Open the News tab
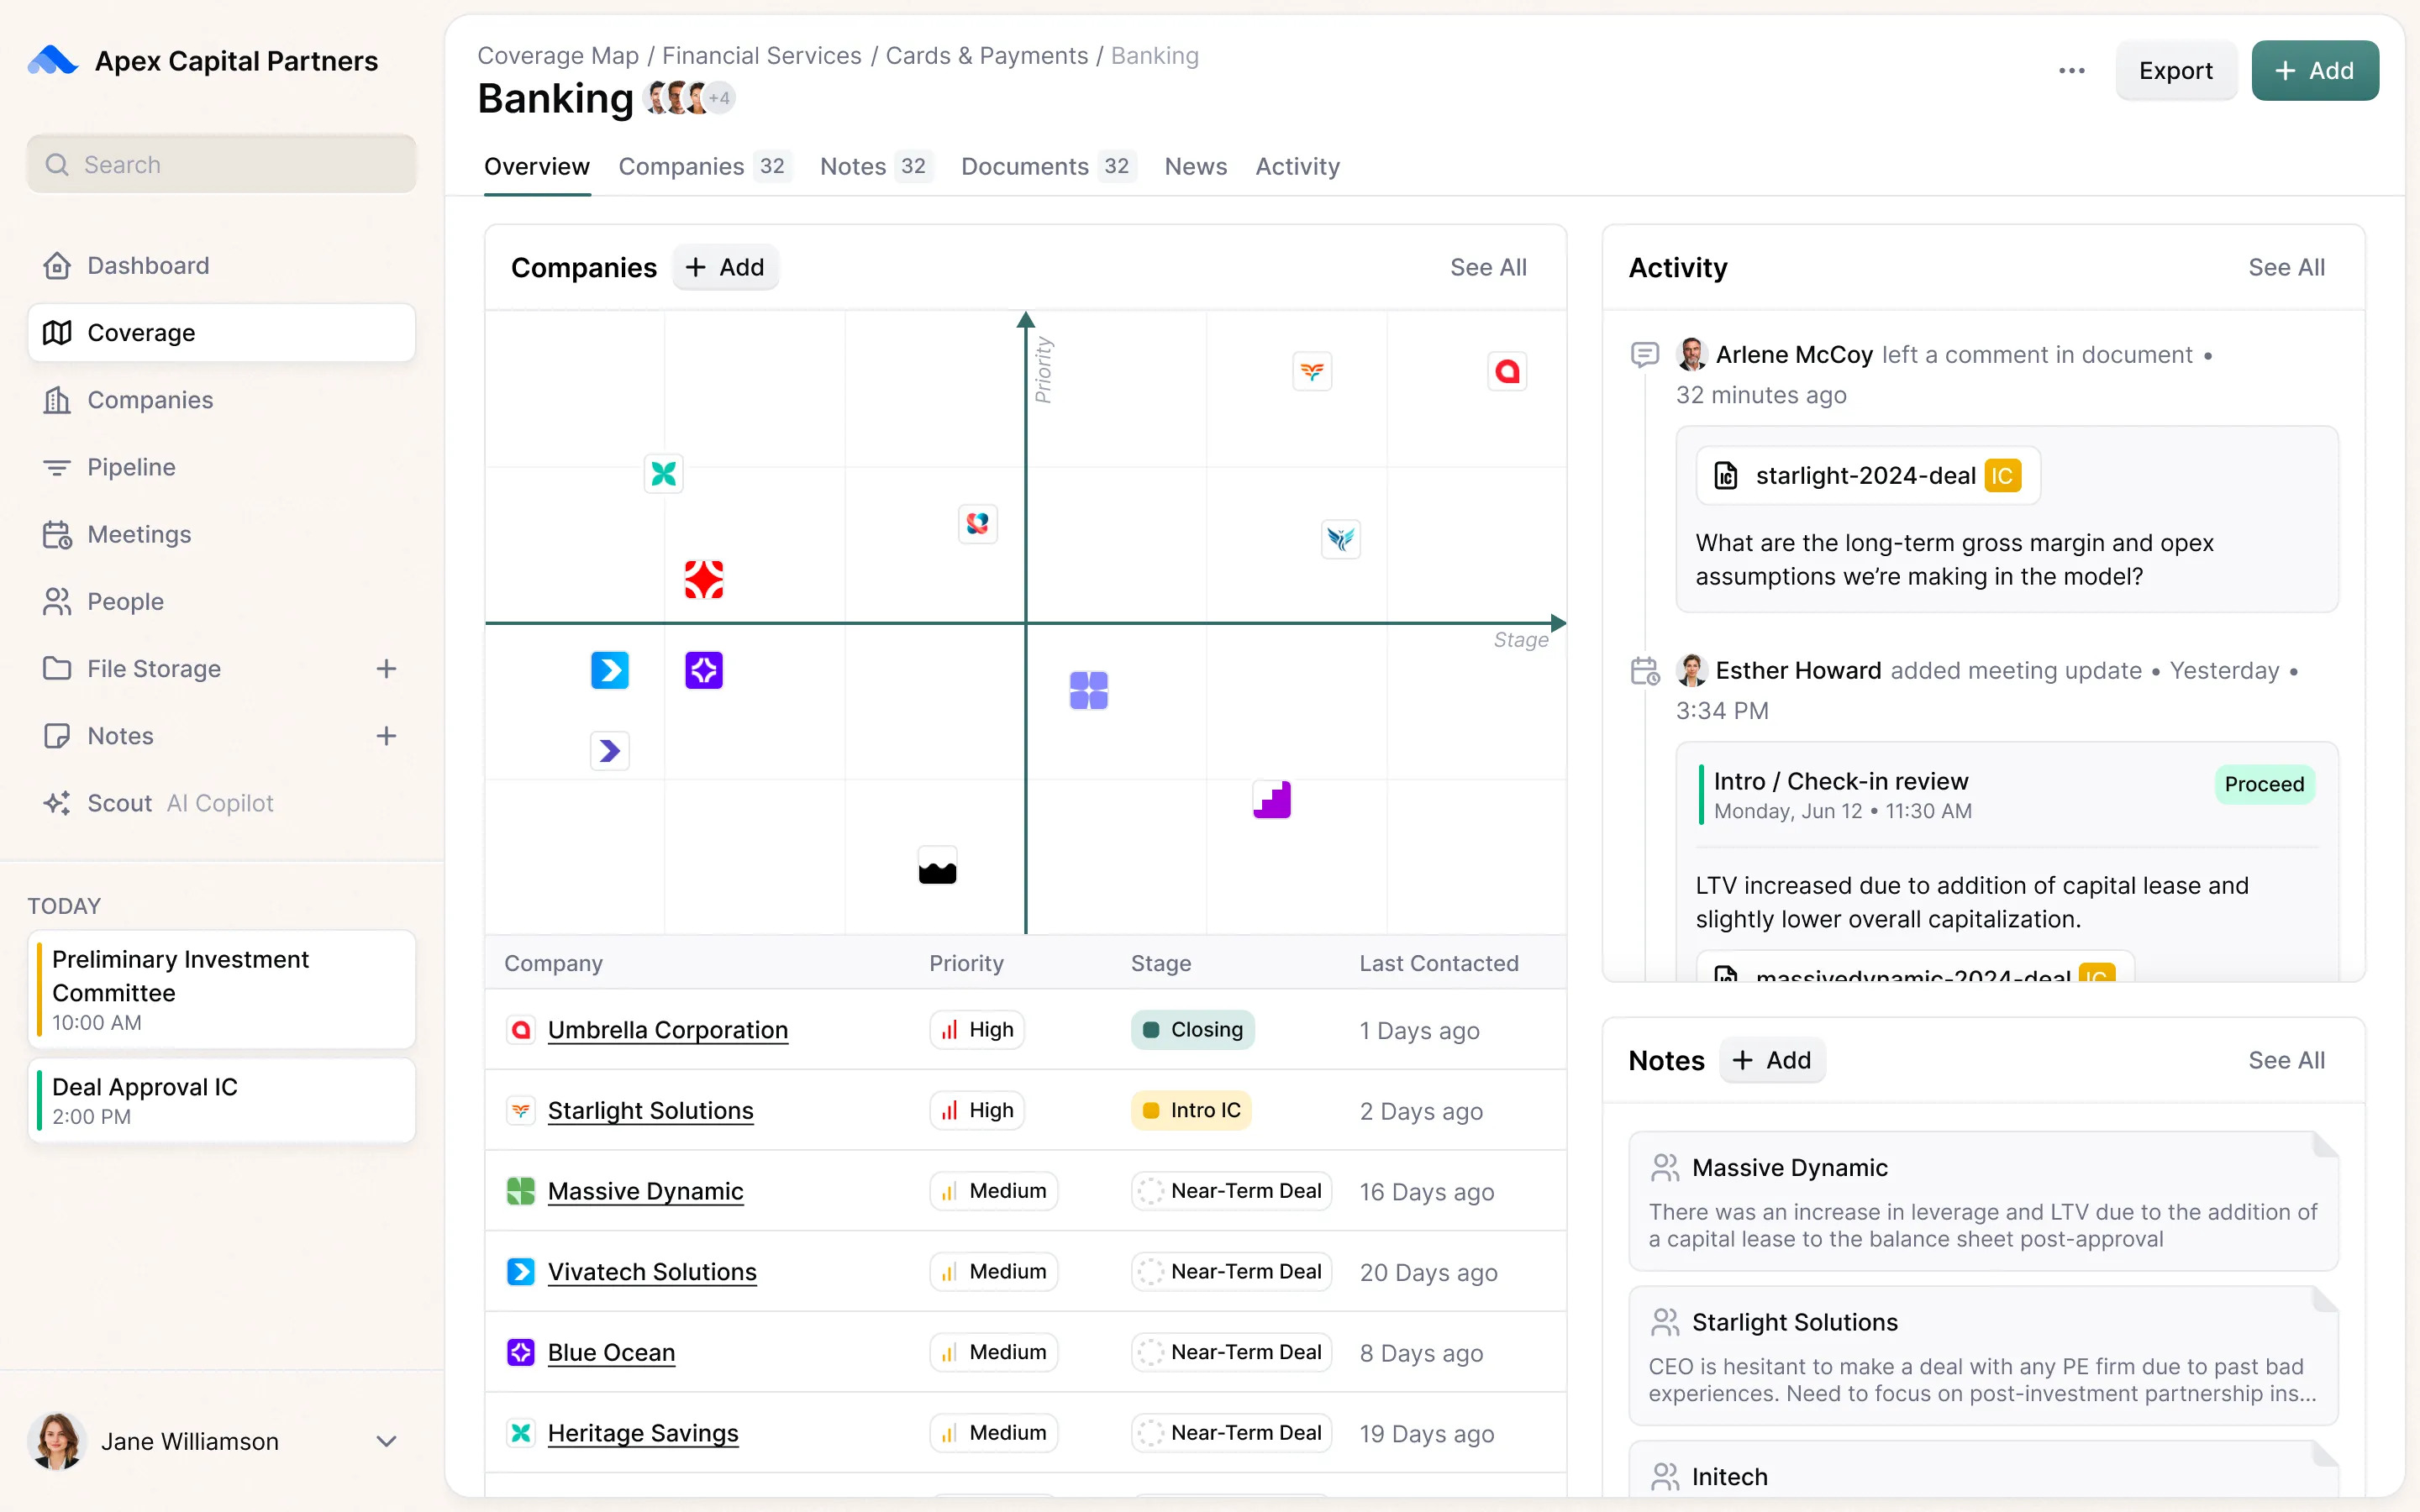This screenshot has height=1512, width=2420. tap(1195, 166)
